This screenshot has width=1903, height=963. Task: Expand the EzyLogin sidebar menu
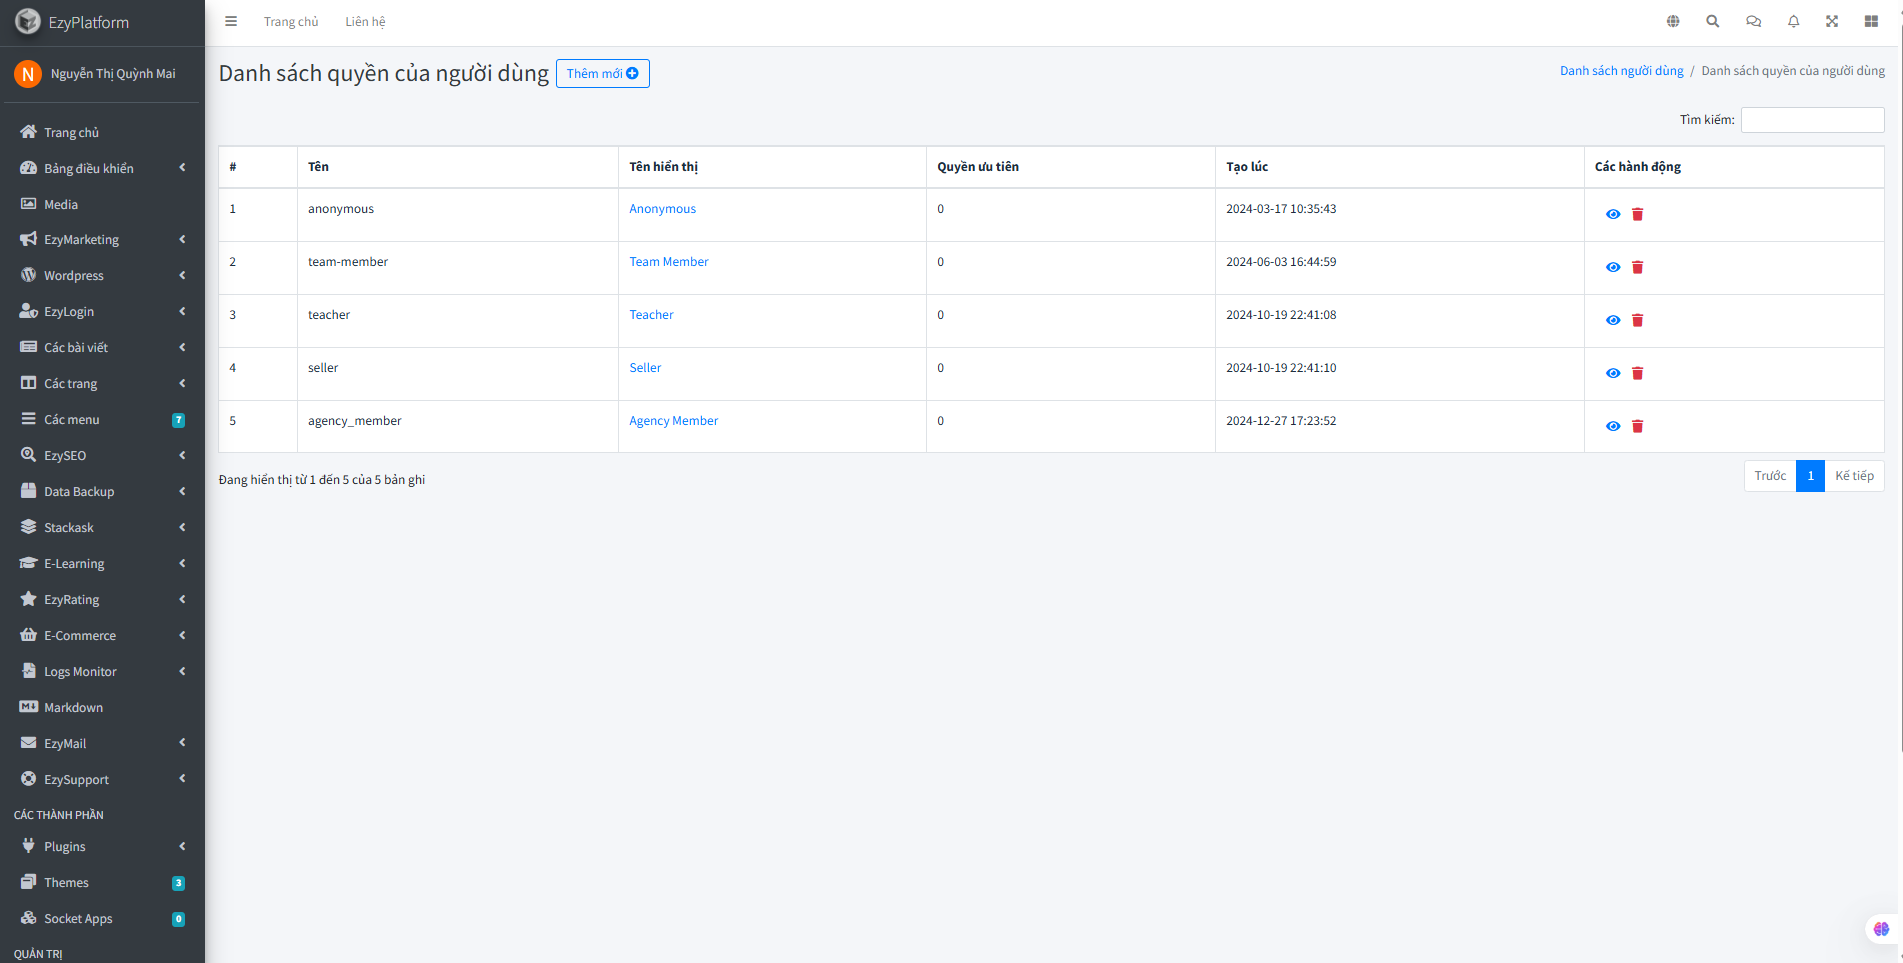click(102, 312)
